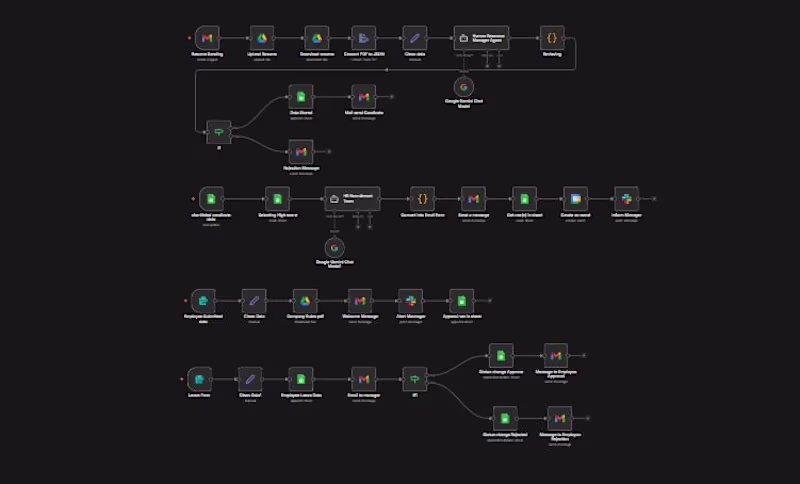Viewport: 800px width, 484px height.
Task: Open the Welcome Message Gmail node
Action: pyautogui.click(x=360, y=301)
